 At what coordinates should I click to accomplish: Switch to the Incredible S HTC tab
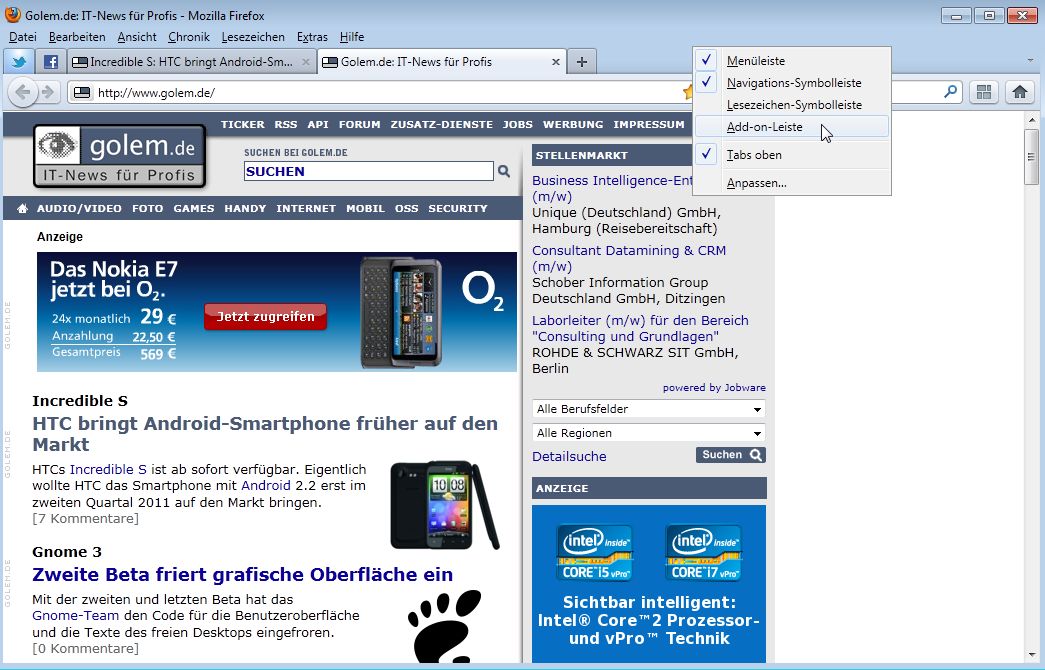[x=185, y=61]
